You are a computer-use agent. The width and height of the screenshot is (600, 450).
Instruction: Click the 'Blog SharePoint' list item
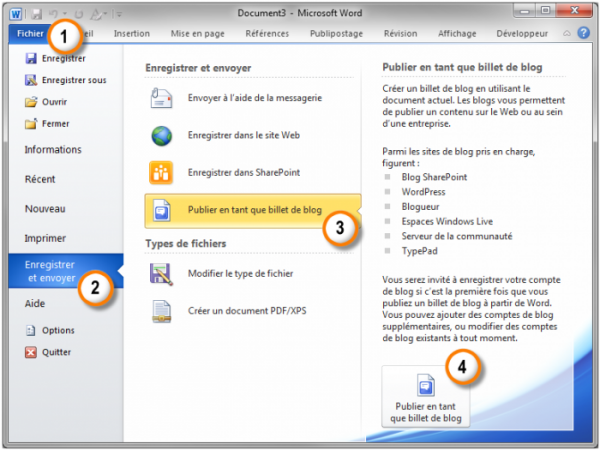434,177
